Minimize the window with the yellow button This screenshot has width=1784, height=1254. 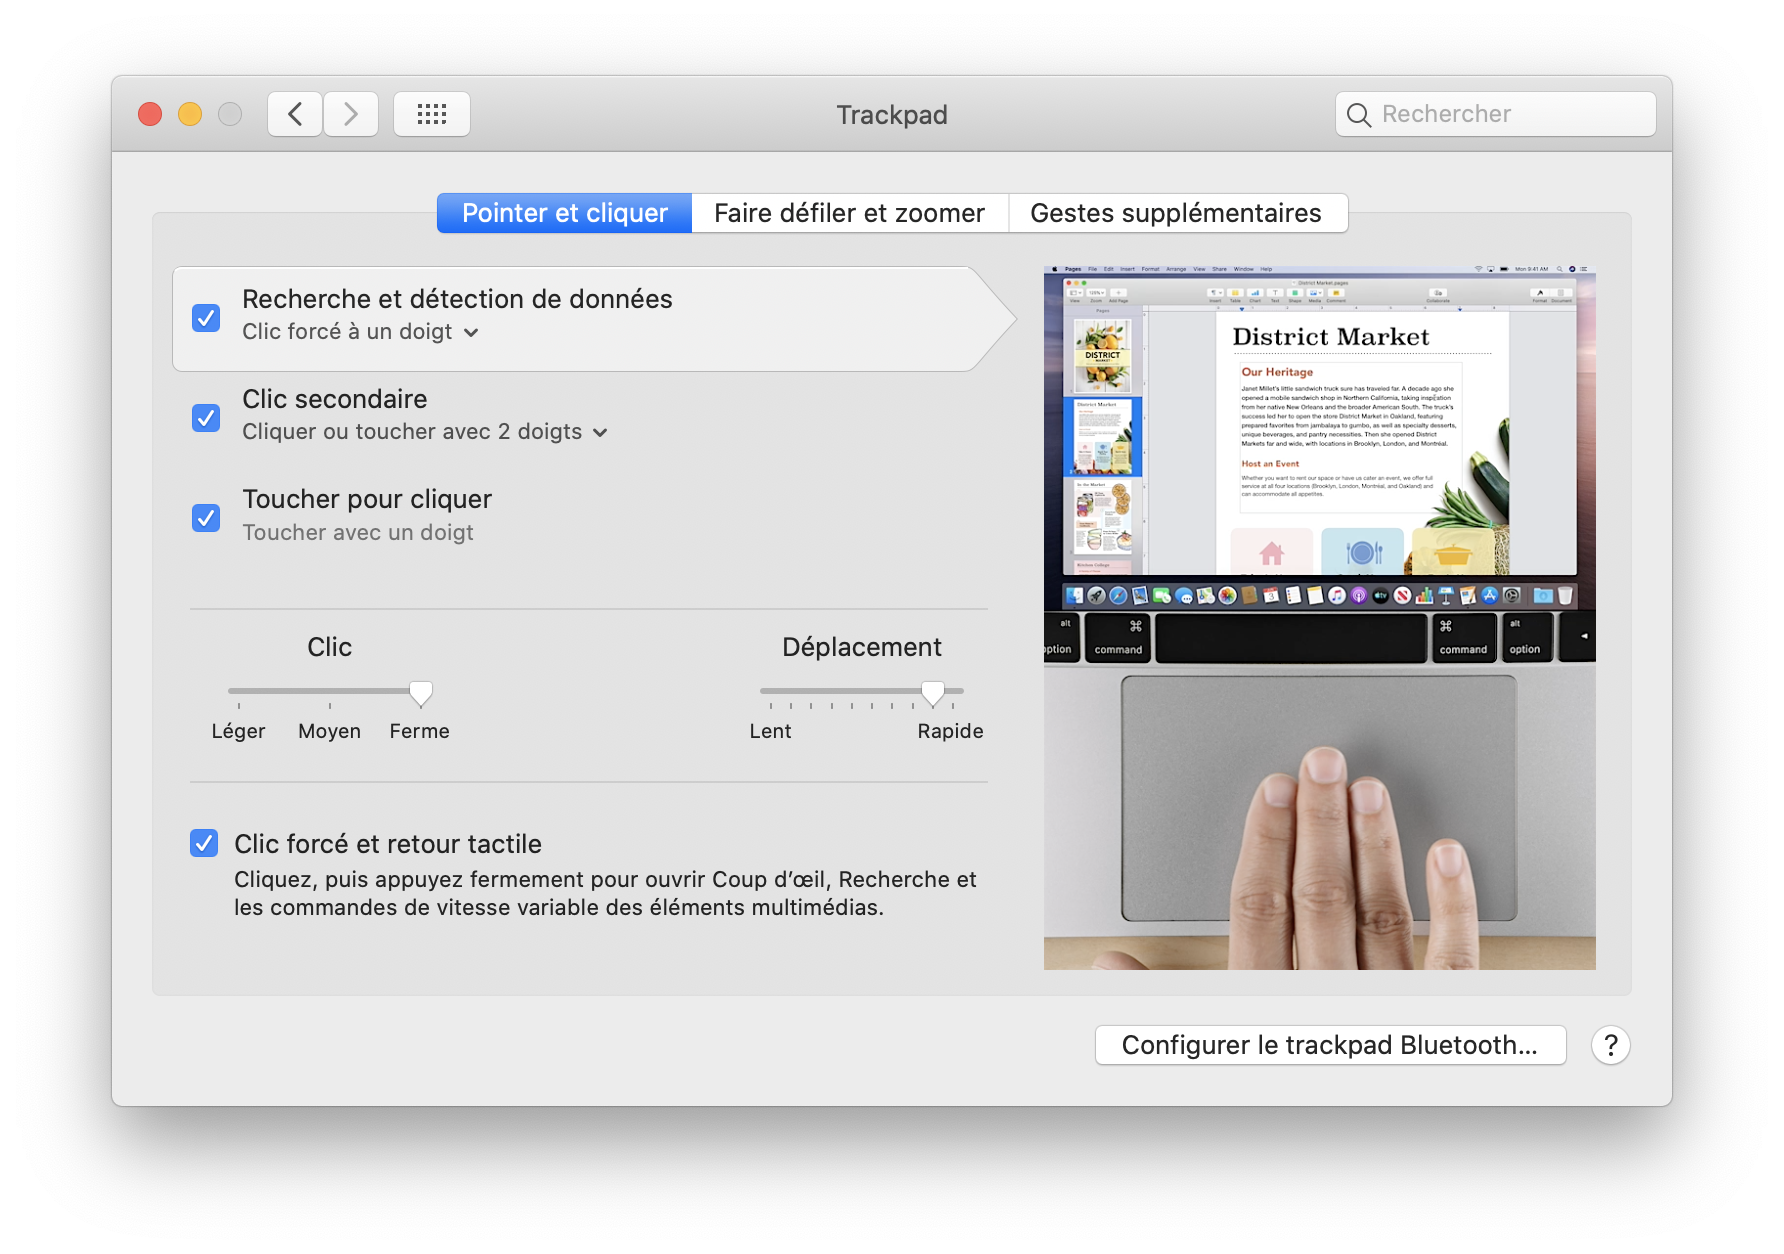click(x=190, y=114)
